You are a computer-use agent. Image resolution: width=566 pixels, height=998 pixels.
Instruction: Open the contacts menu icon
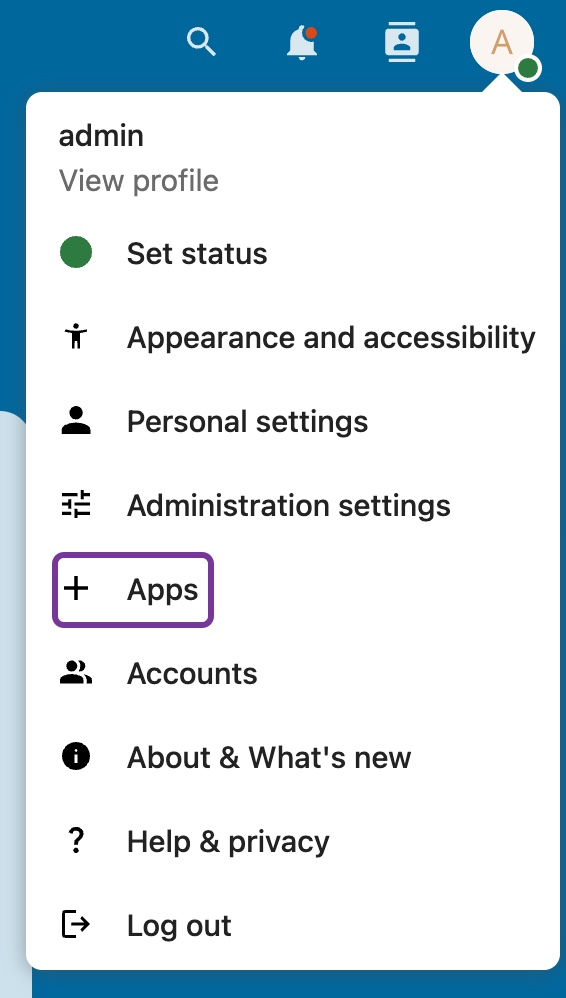pyautogui.click(x=402, y=43)
